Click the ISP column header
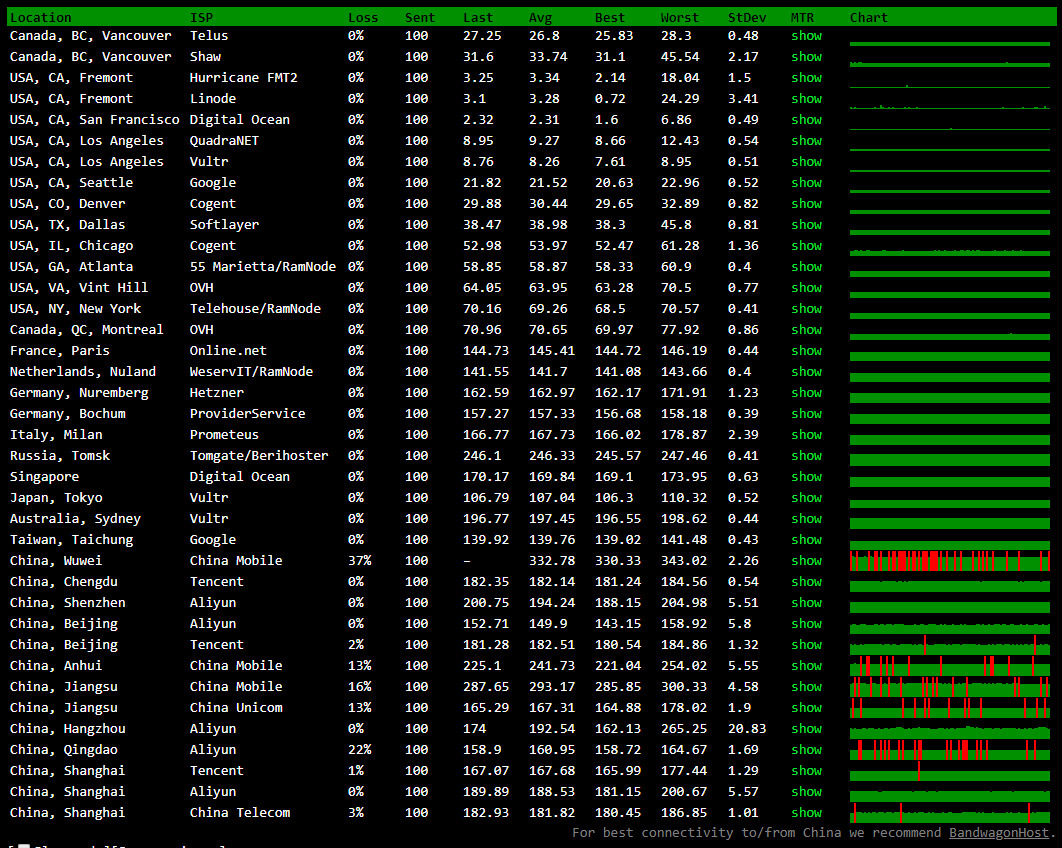Image resolution: width=1062 pixels, height=848 pixels. click(201, 18)
